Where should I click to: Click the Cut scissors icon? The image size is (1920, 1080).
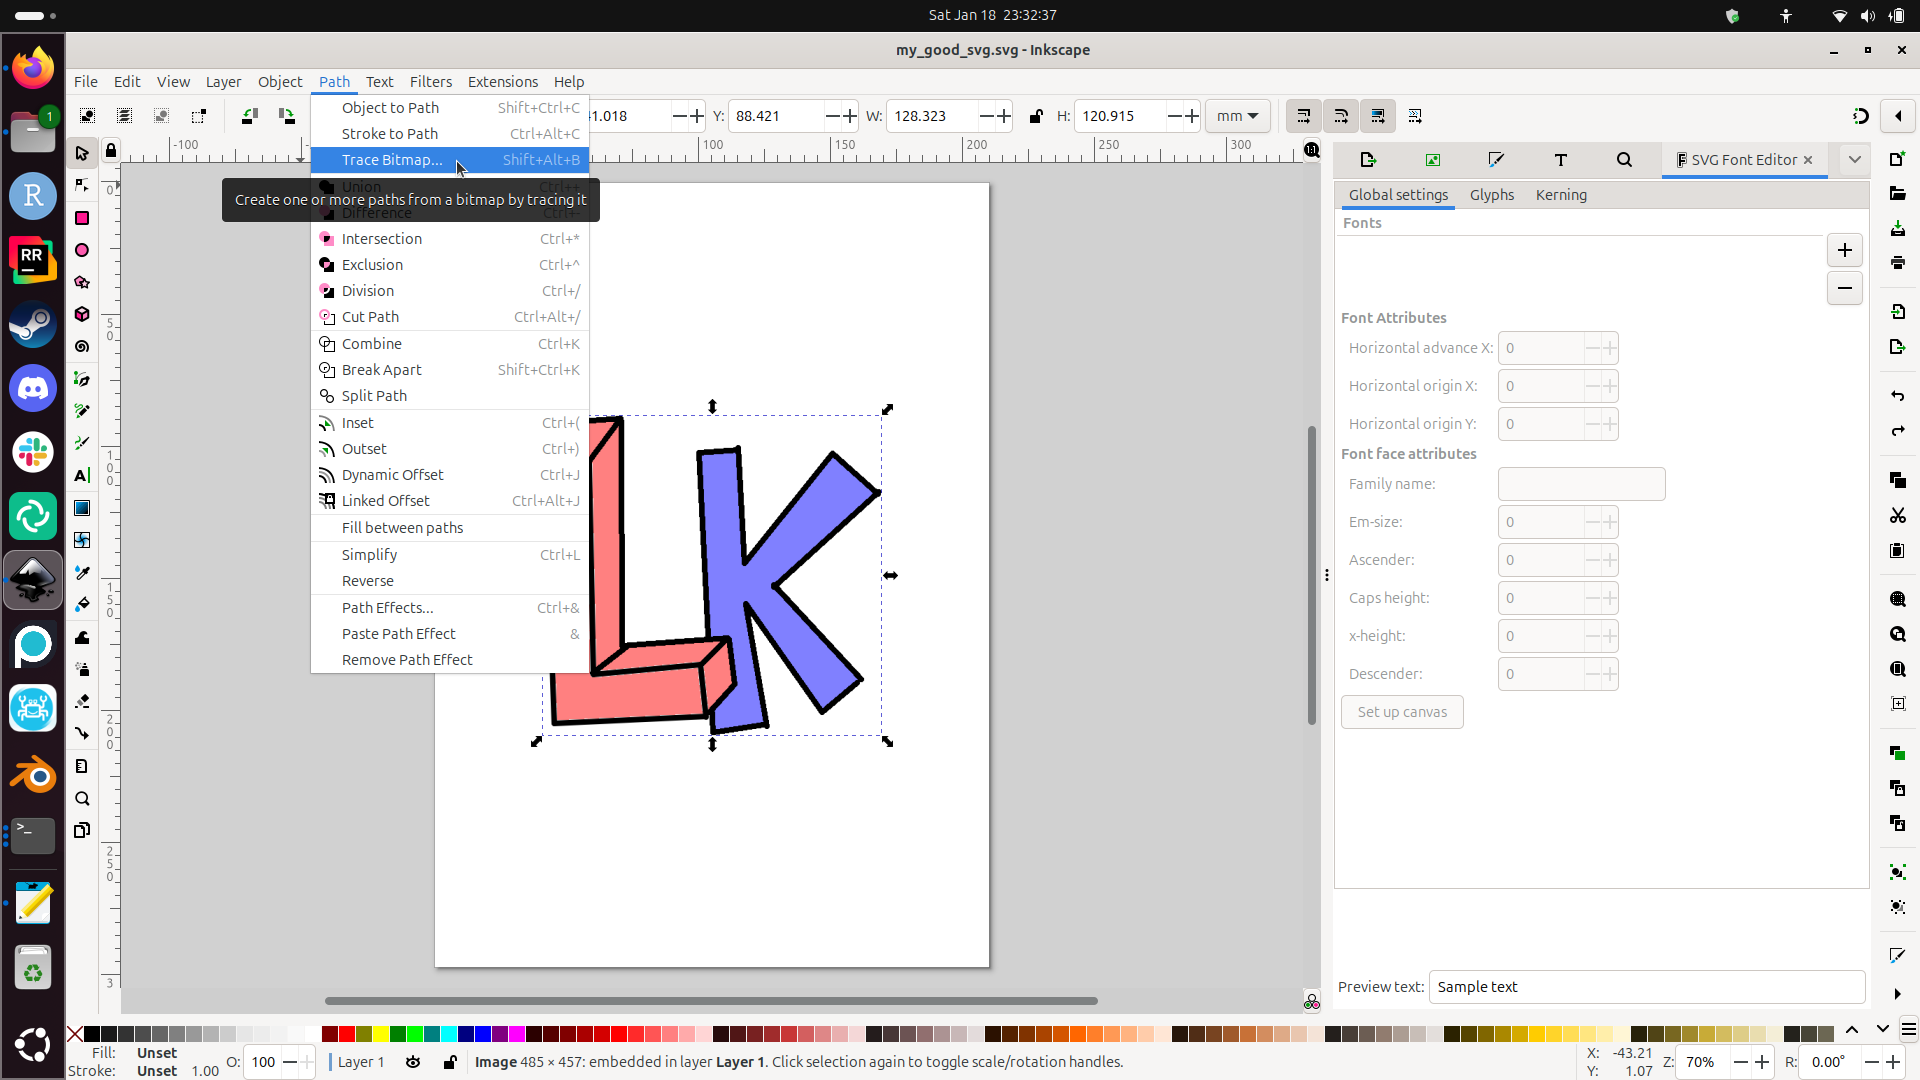[x=1897, y=515]
